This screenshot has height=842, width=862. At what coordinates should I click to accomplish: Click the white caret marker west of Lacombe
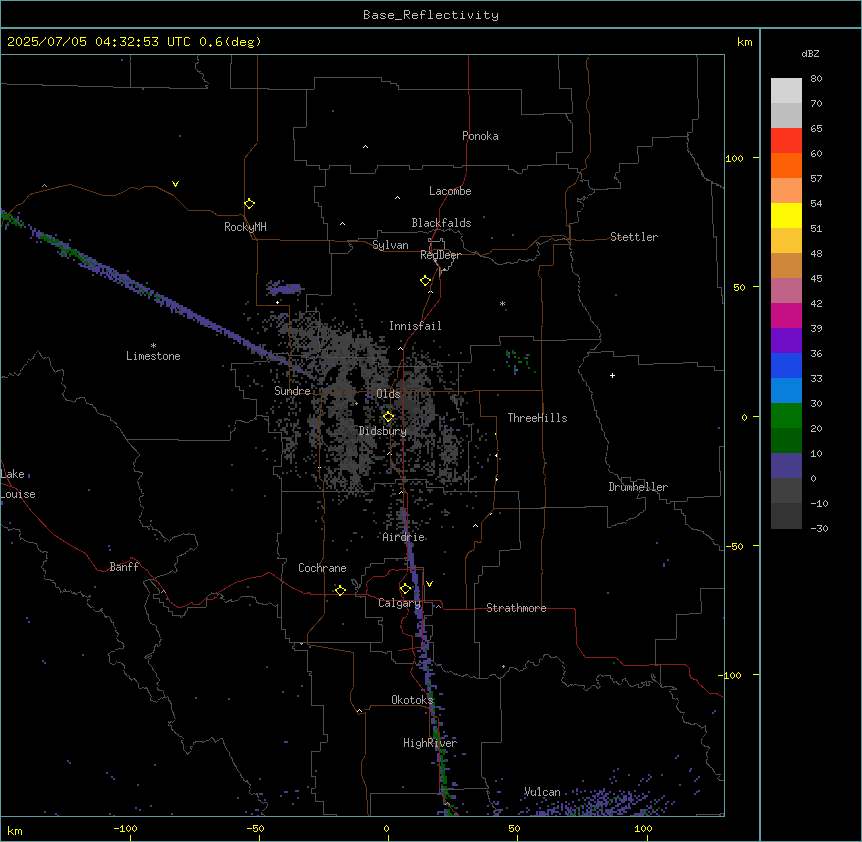tap(397, 197)
